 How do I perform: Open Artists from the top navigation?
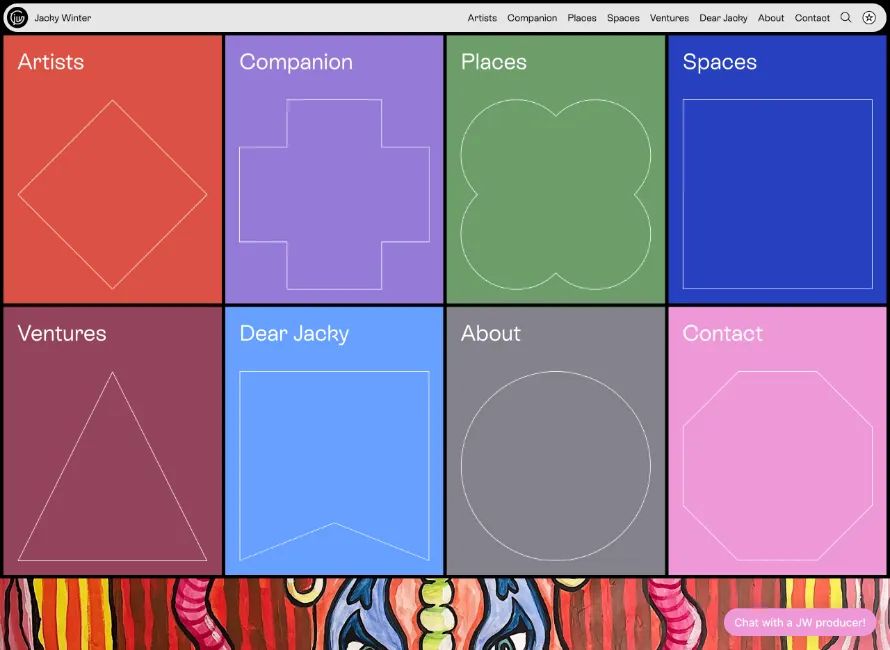482,18
